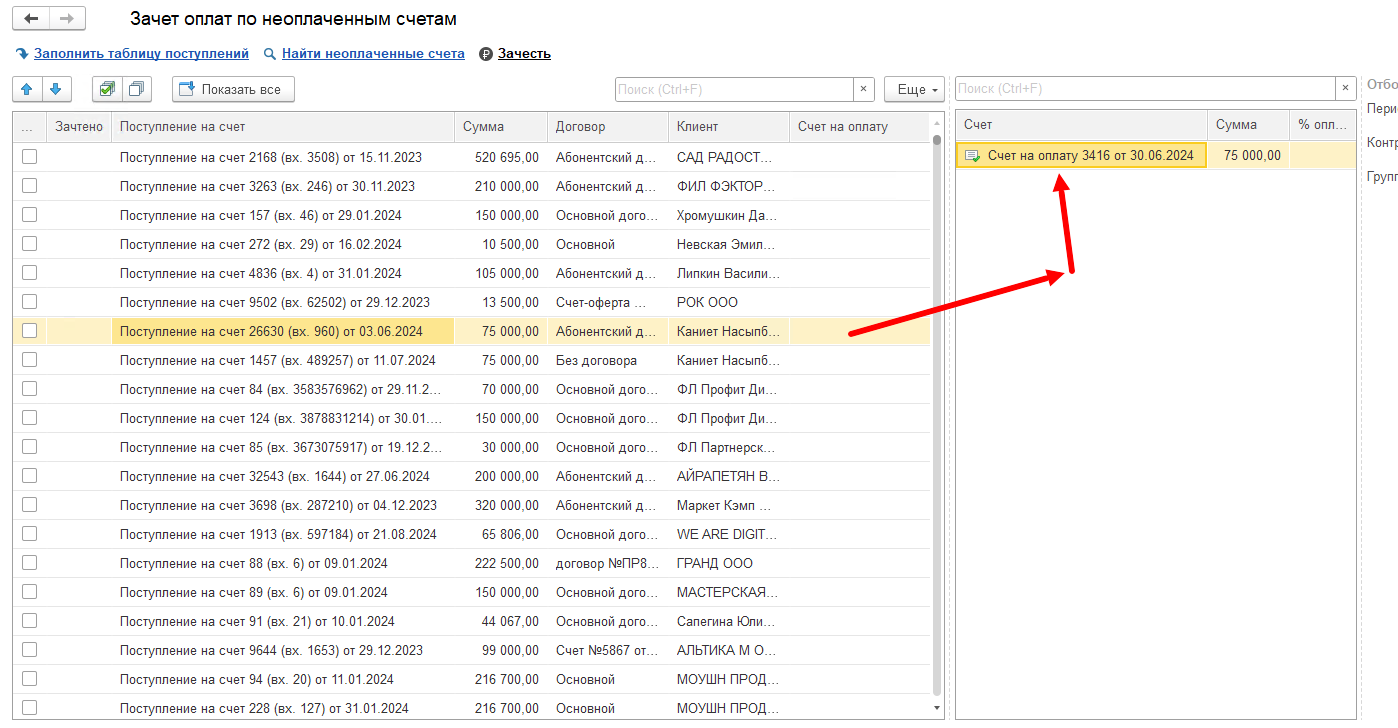Click Заполнить таблицу поступлений link

click(x=141, y=53)
